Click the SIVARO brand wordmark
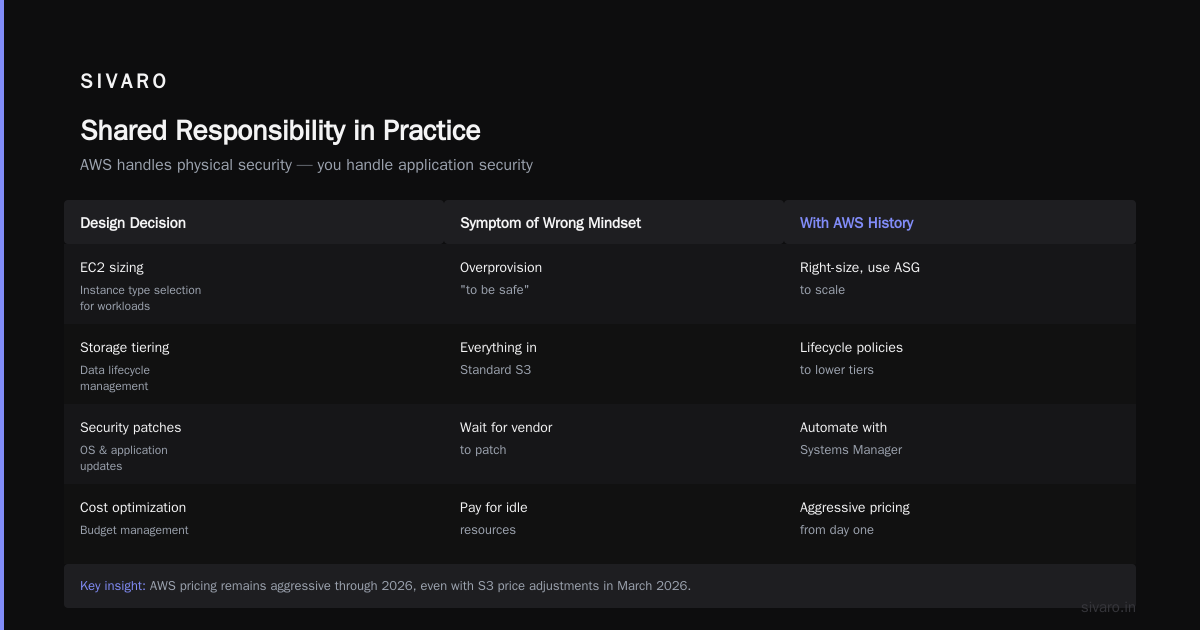This screenshot has height=630, width=1200. tap(124, 82)
